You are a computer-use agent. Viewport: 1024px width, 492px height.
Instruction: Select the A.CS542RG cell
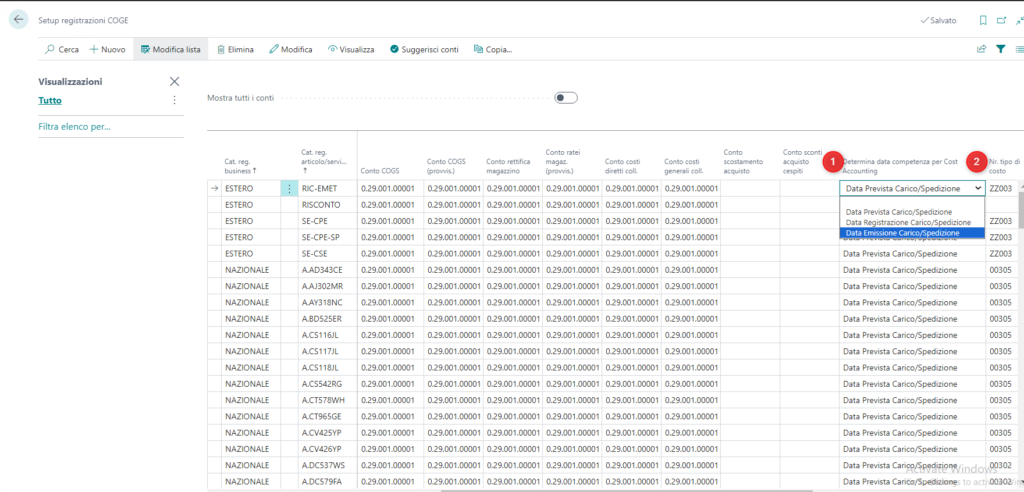pyautogui.click(x=327, y=384)
